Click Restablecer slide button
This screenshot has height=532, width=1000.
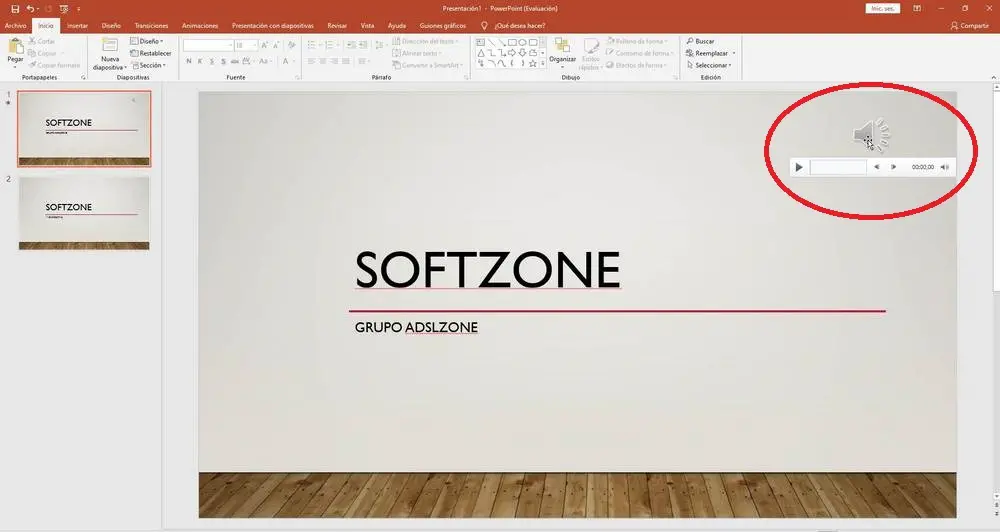tap(151, 53)
